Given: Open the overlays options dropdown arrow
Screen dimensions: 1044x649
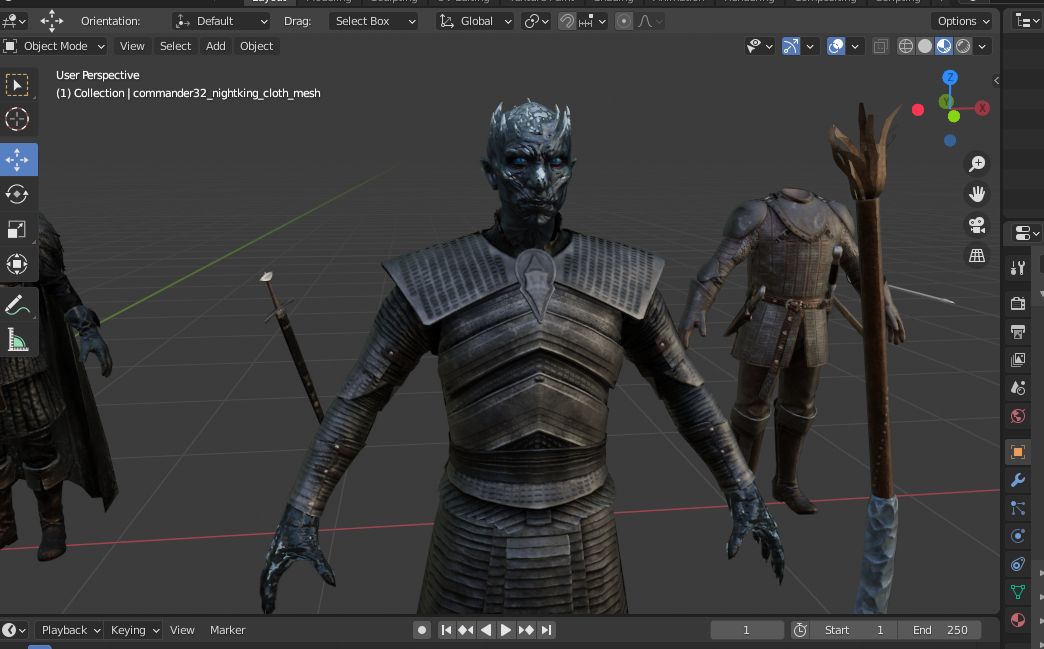Looking at the screenshot, I should coord(855,46).
